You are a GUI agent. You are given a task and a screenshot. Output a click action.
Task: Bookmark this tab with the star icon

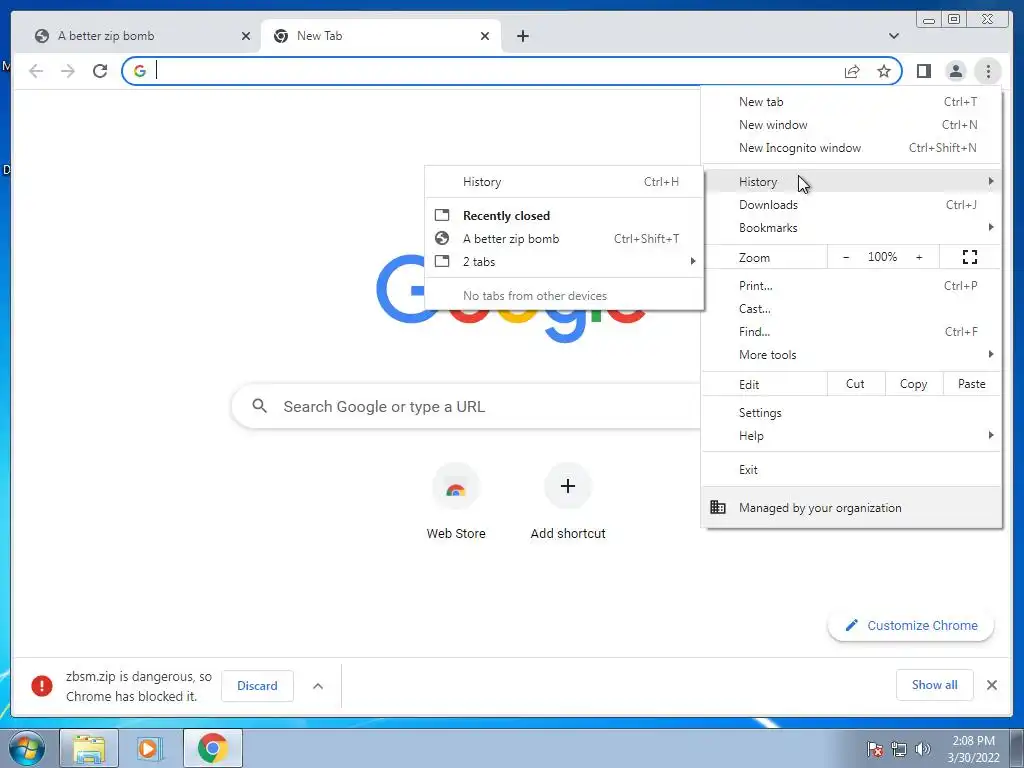pyautogui.click(x=884, y=71)
